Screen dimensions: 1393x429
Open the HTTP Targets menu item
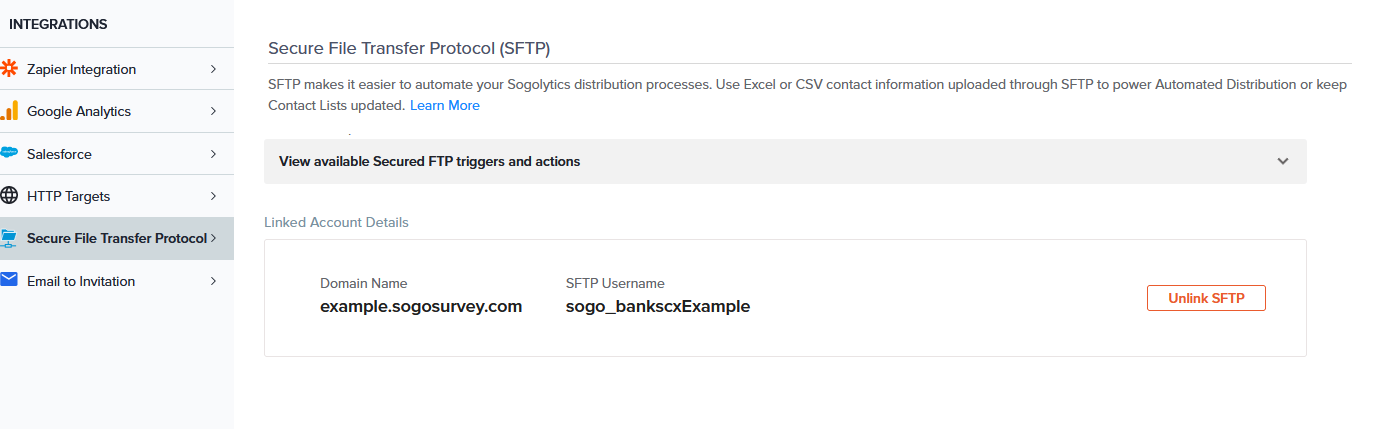68,196
